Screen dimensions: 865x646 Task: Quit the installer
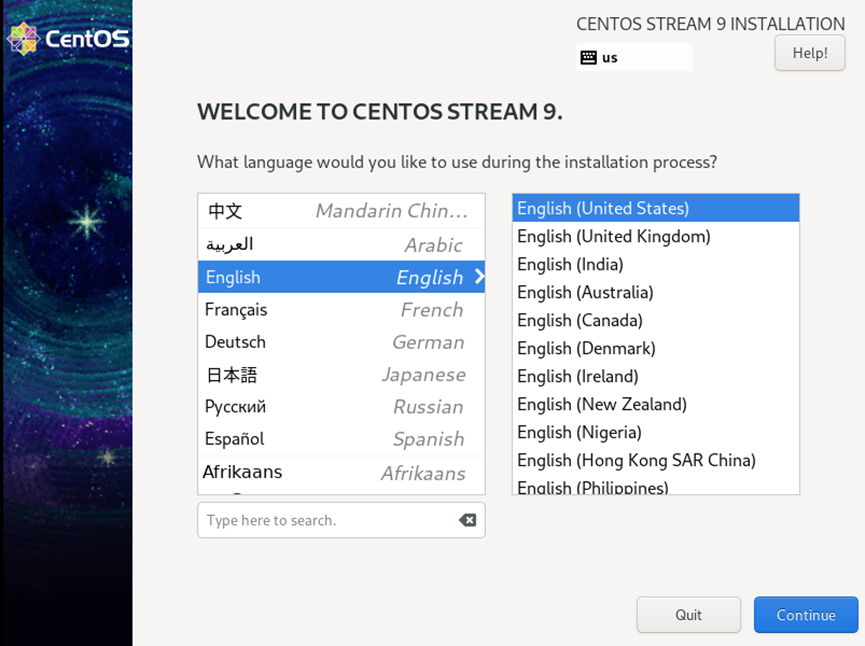(688, 615)
